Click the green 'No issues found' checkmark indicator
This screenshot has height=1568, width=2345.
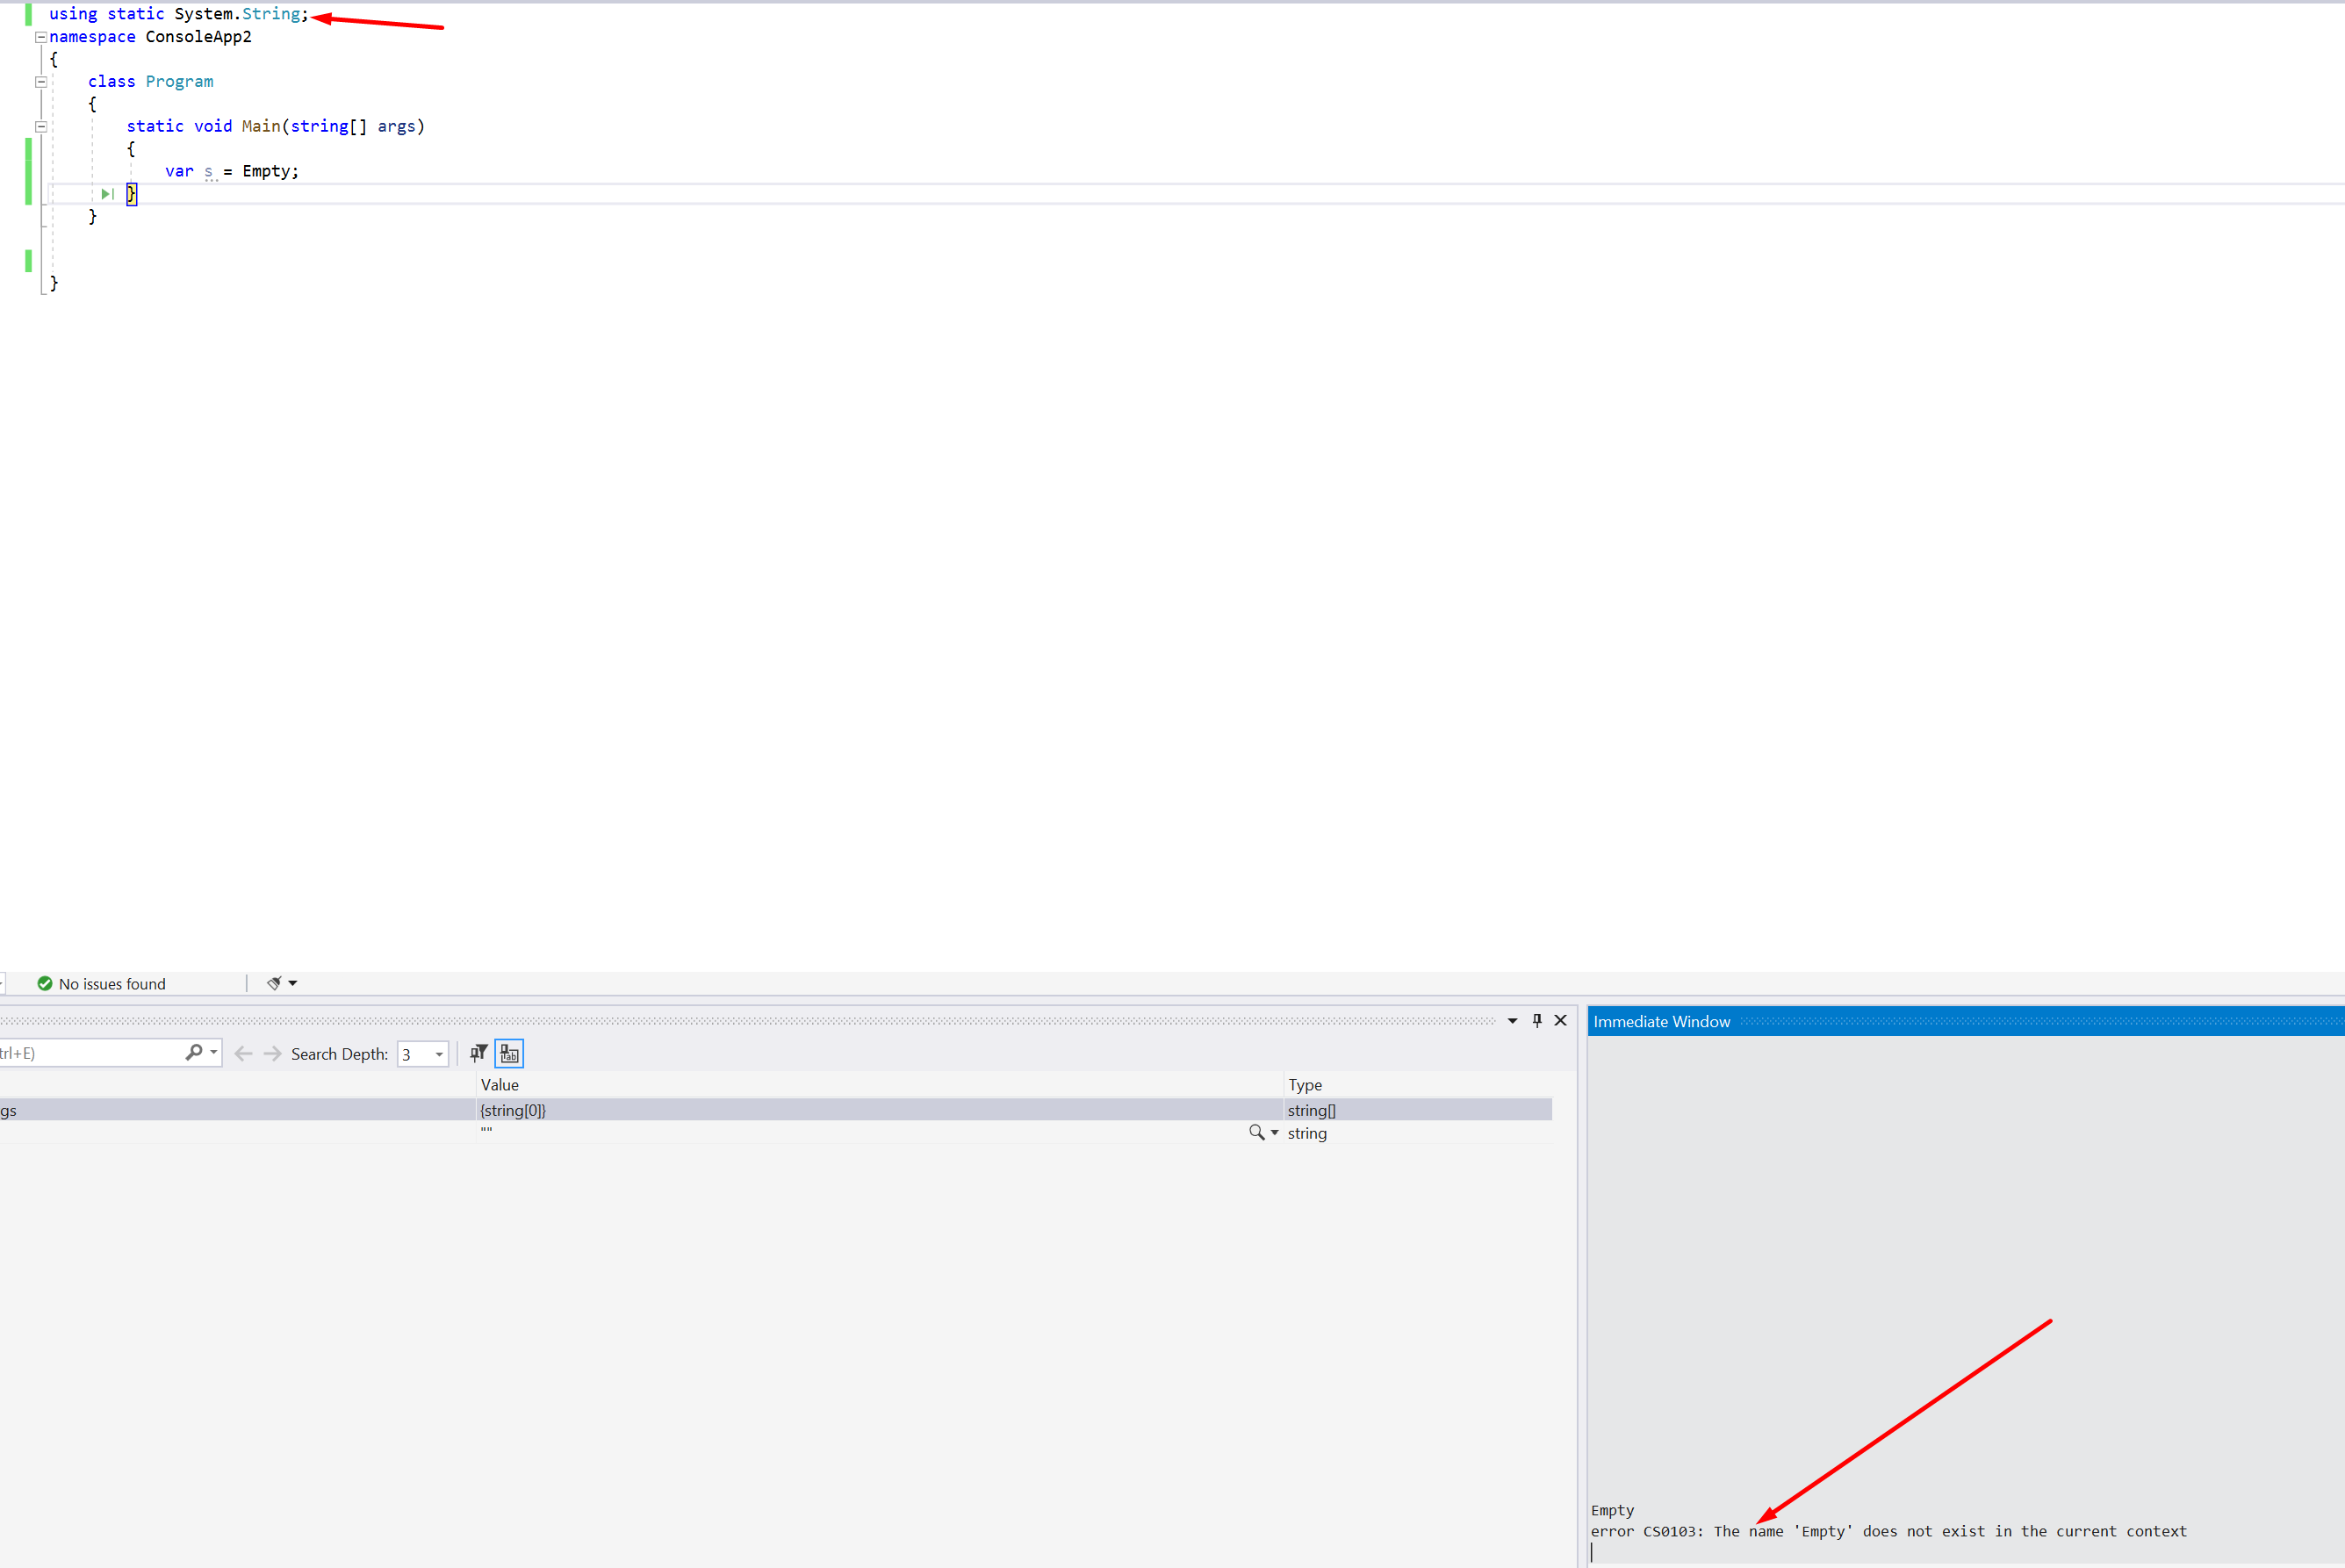[44, 983]
